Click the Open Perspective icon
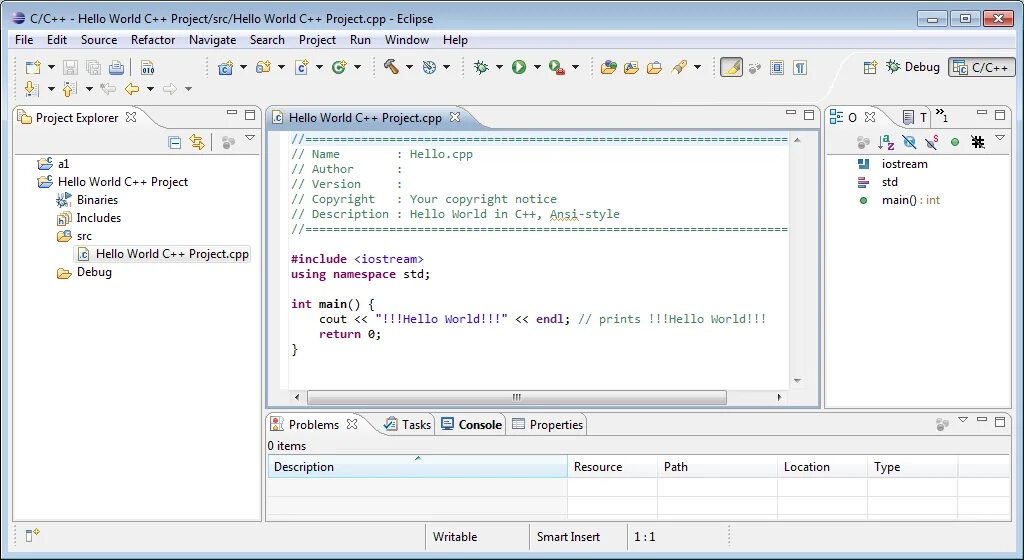Viewport: 1024px width, 560px height. (x=870, y=67)
